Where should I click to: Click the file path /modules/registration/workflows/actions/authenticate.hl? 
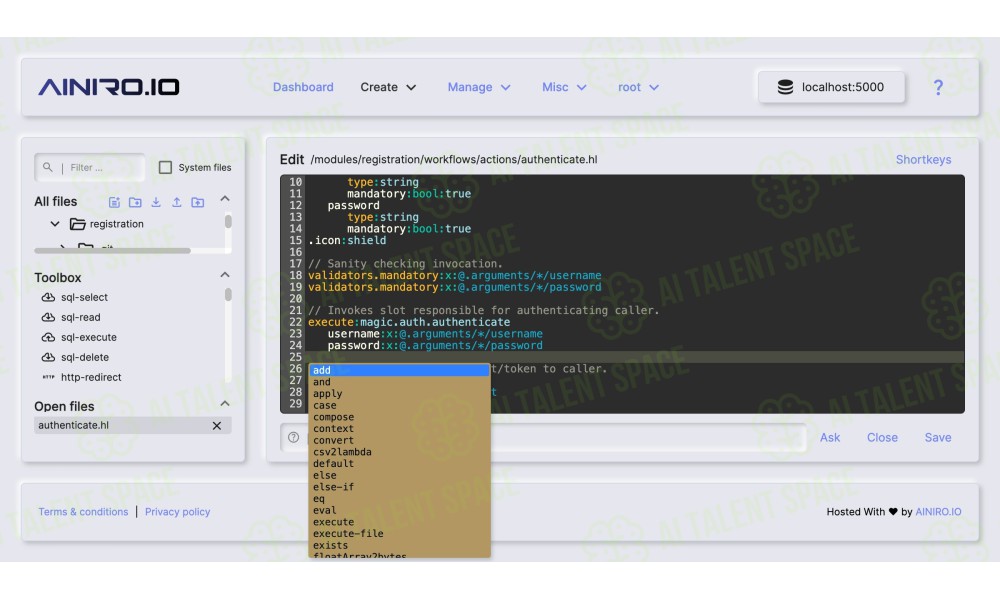point(453,159)
